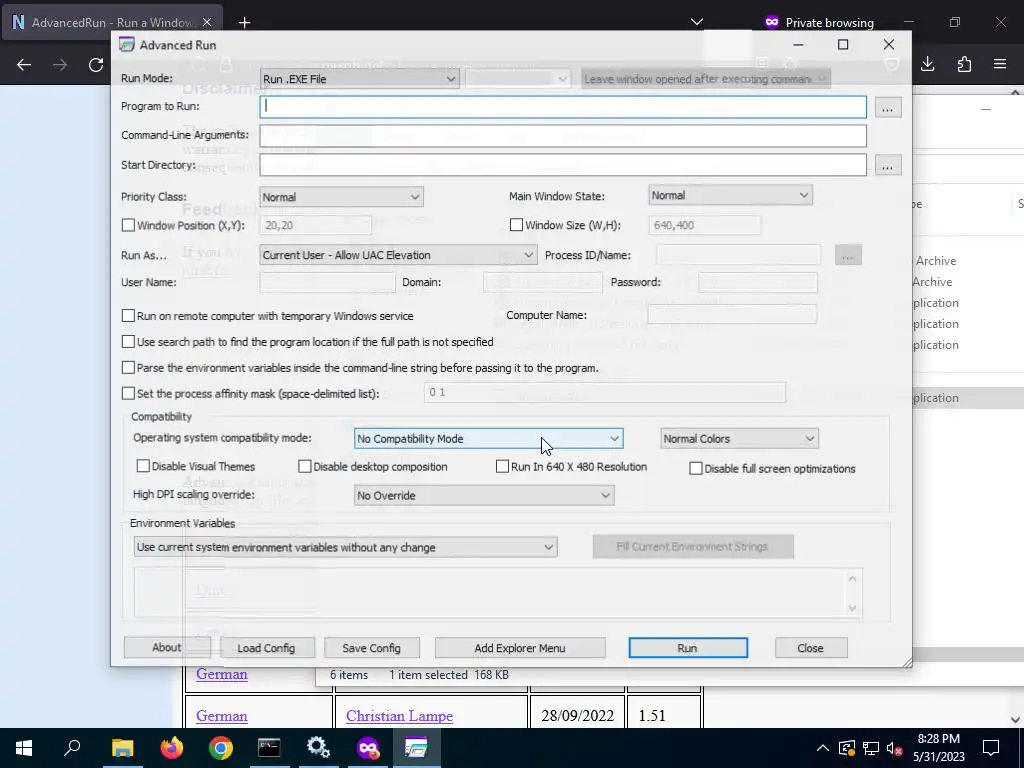Check Run on remote computer option
This screenshot has height=768, width=1024.
[129, 316]
